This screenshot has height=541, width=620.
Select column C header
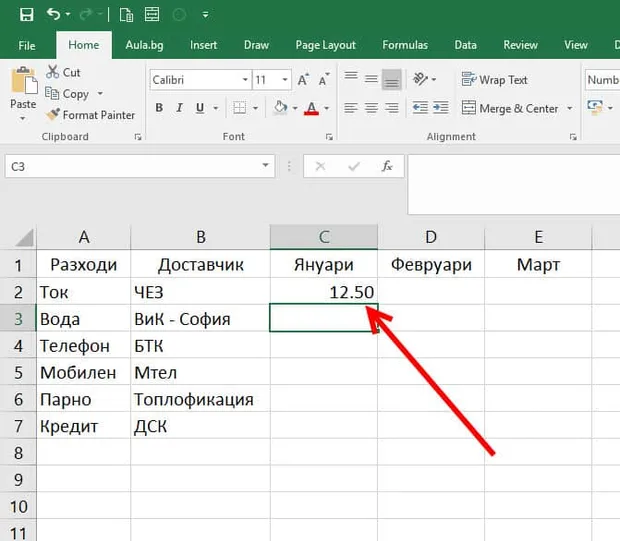pyautogui.click(x=324, y=237)
